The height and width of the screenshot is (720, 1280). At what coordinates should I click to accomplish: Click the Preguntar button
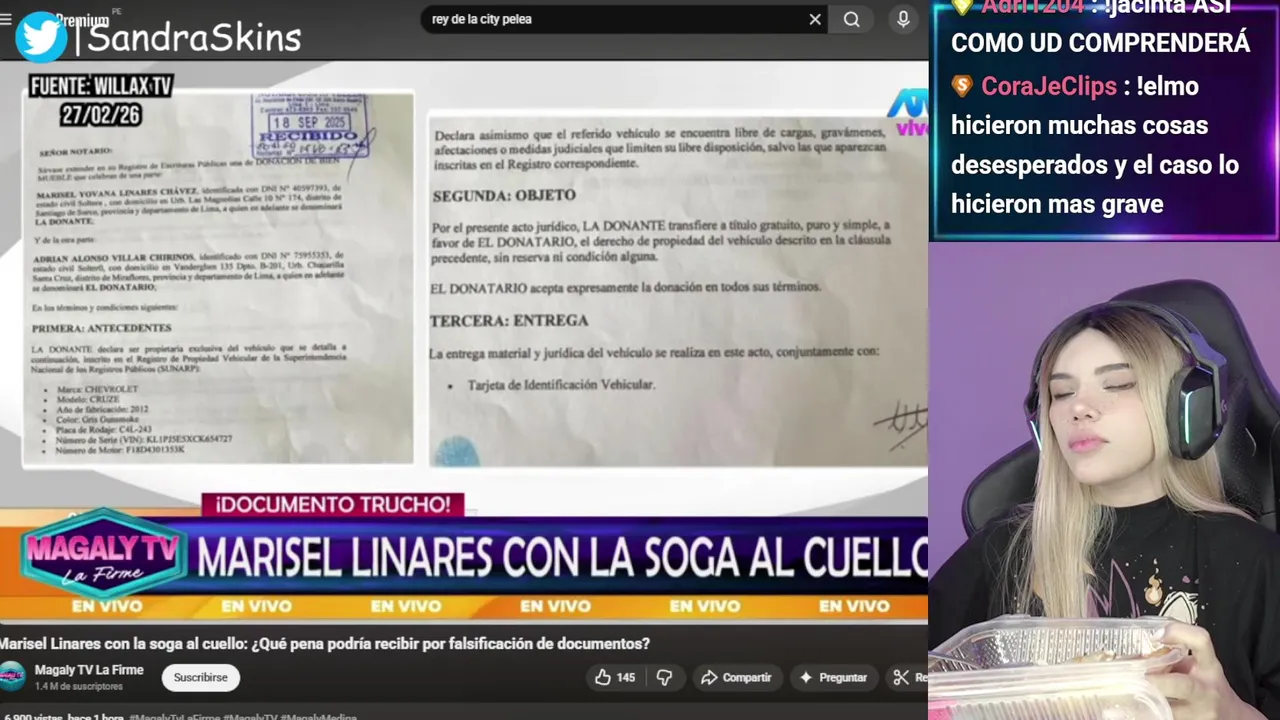(833, 677)
